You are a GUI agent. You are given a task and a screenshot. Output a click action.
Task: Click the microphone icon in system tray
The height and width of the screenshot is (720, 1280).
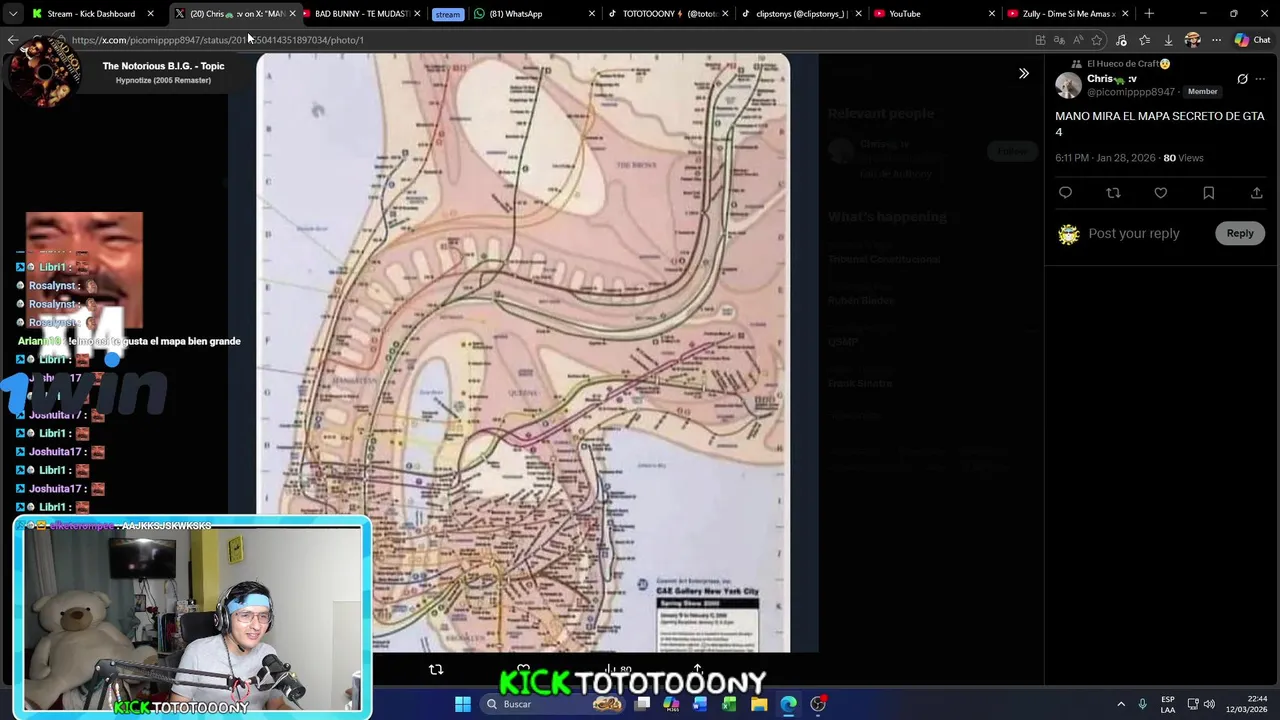click(1143, 704)
